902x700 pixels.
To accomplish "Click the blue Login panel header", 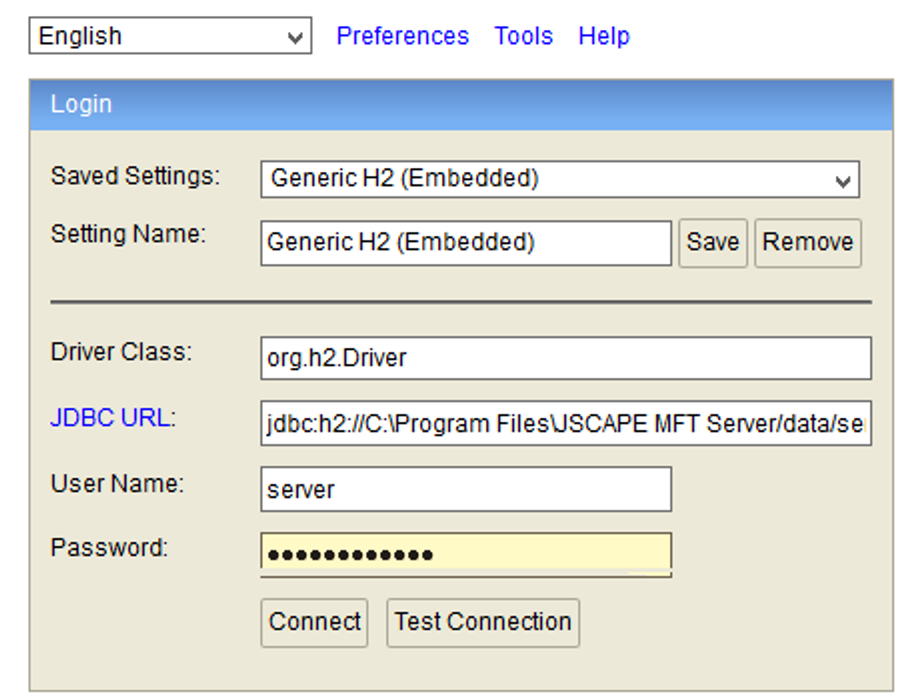I will pyautogui.click(x=461, y=105).
